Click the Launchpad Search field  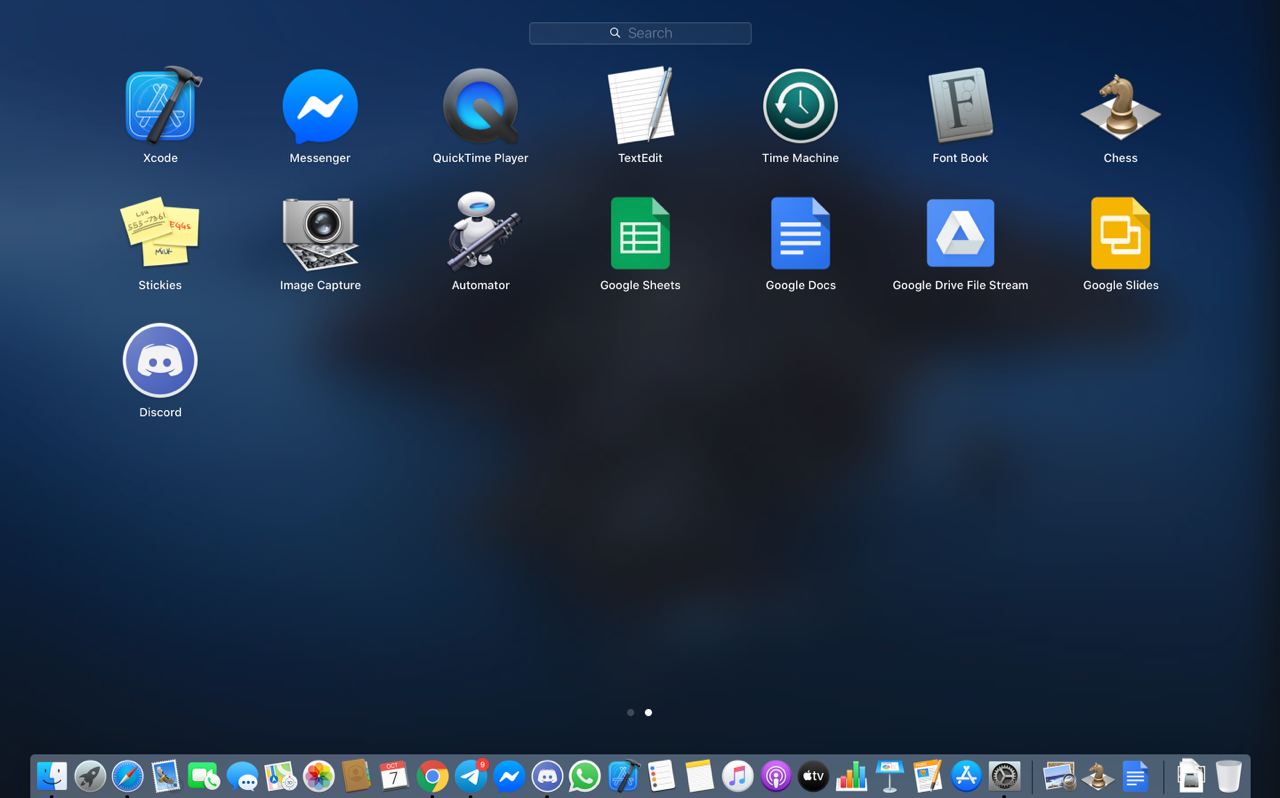pyautogui.click(x=640, y=33)
